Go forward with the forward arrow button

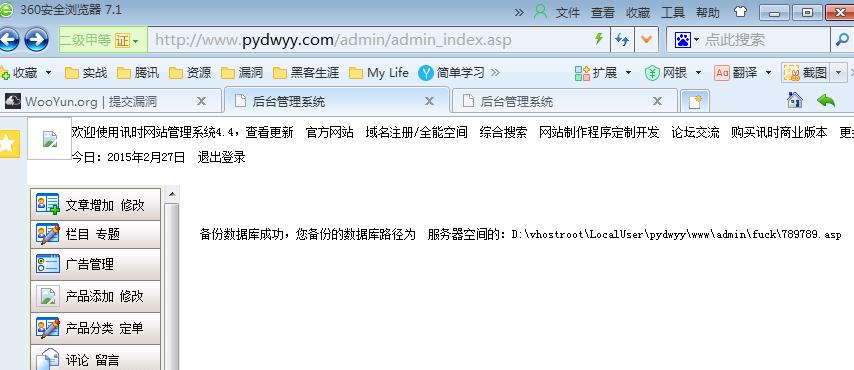36,40
